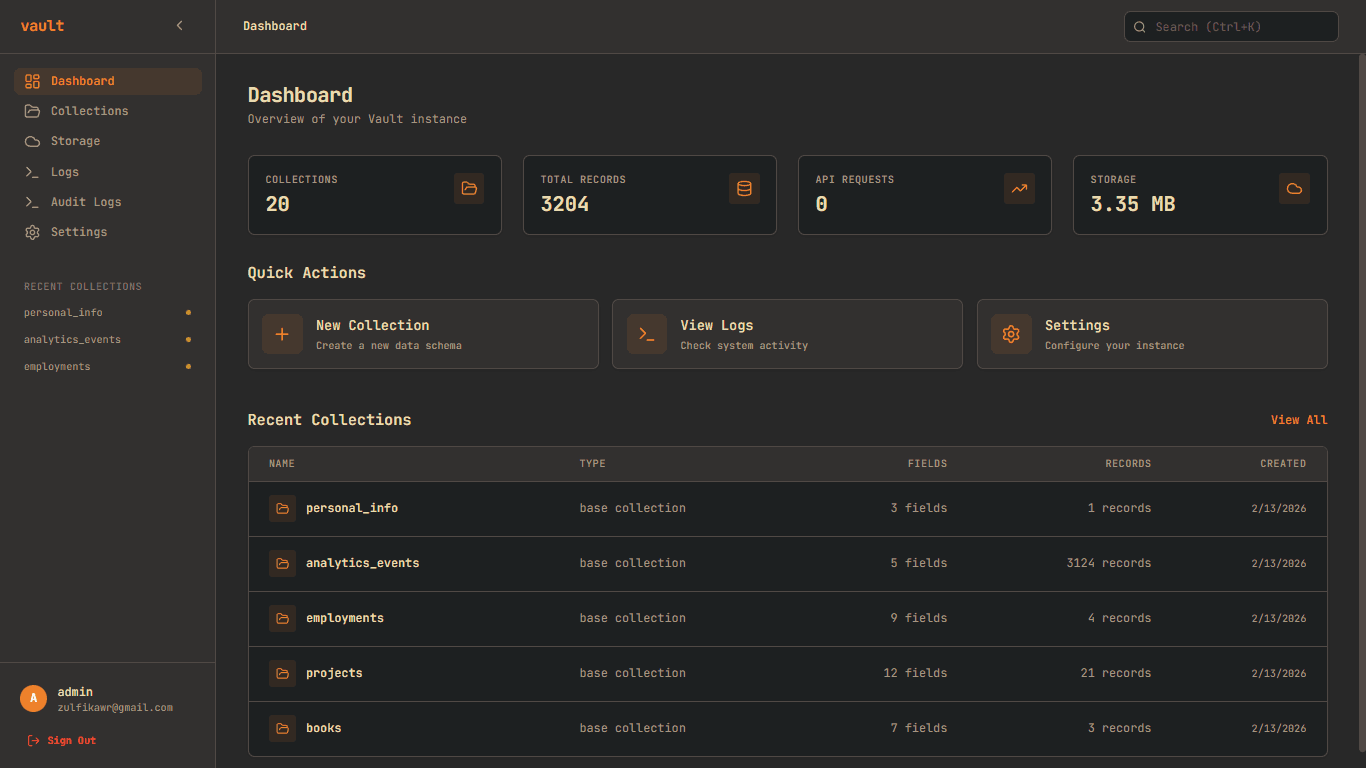
Task: Click the '3124 records' cell
Action: tap(1109, 563)
